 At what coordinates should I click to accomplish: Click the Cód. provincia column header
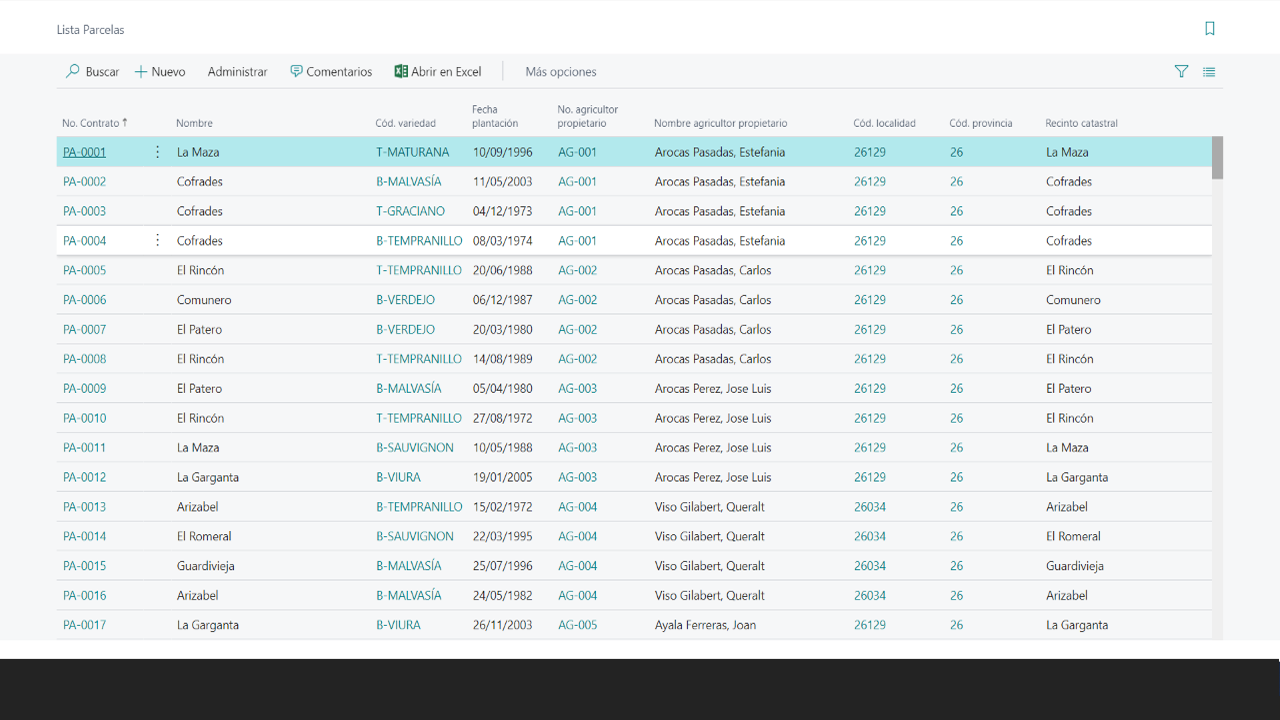pos(980,123)
